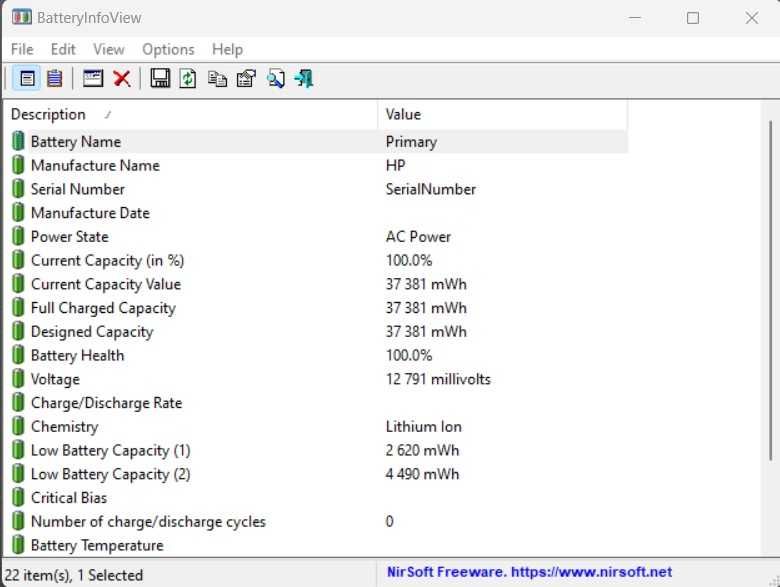Open the Options menu
780x587 pixels.
(168, 49)
